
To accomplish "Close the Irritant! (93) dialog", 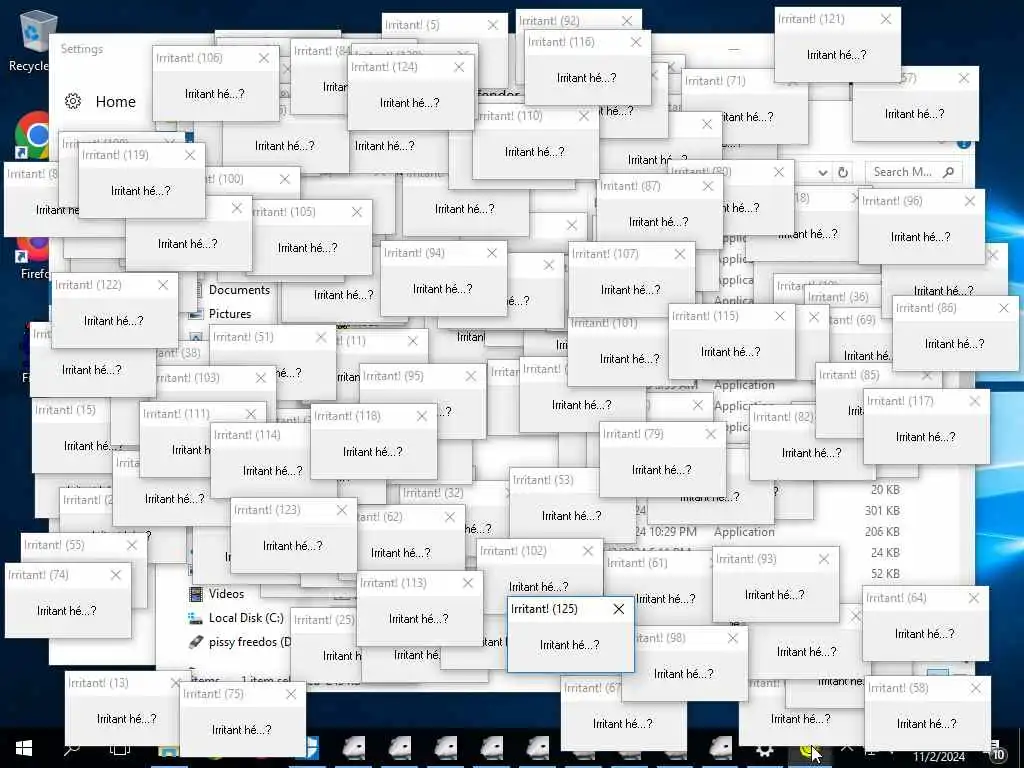I will pos(824,559).
